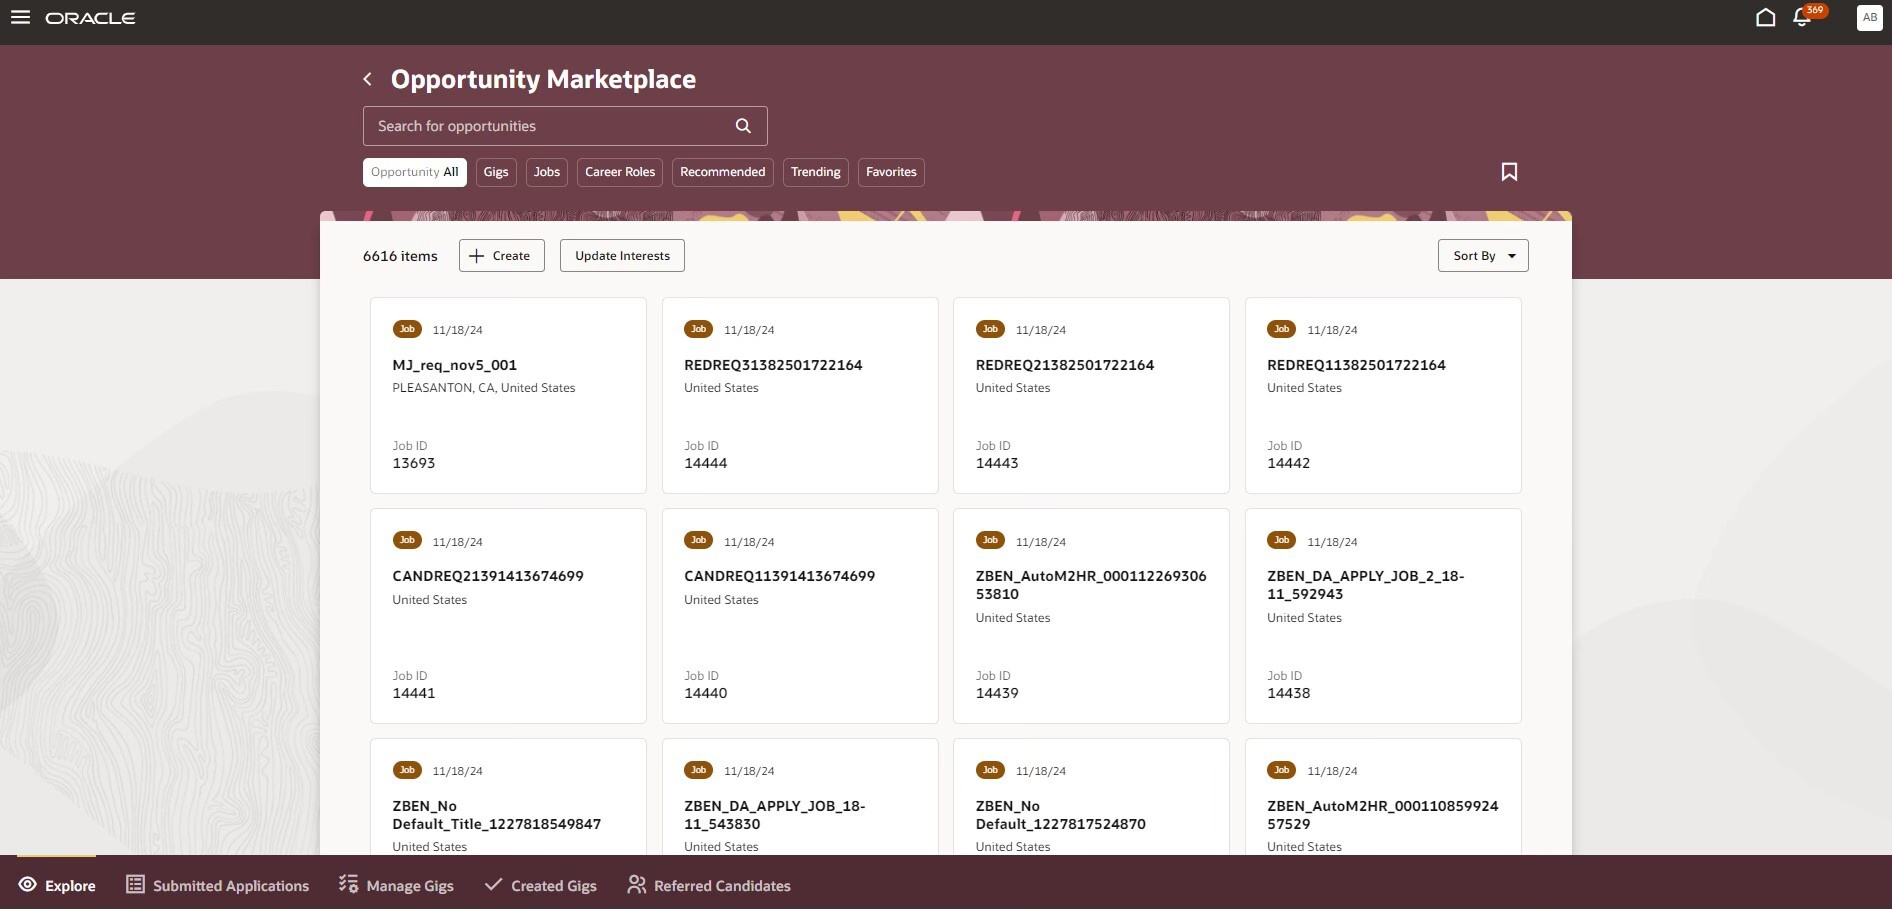Image resolution: width=1892 pixels, height=909 pixels.
Task: Open the Submitted Applications tab
Action: click(x=217, y=885)
